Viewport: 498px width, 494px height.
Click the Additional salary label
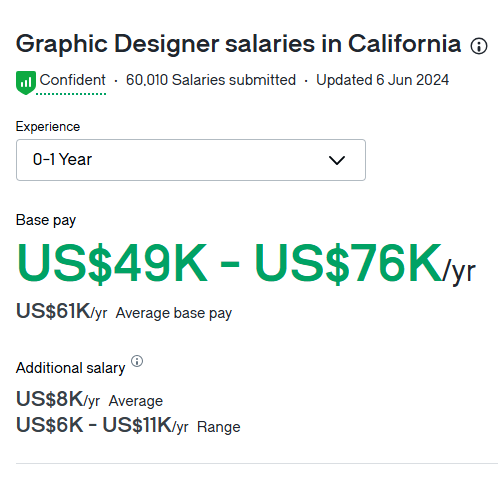click(71, 368)
